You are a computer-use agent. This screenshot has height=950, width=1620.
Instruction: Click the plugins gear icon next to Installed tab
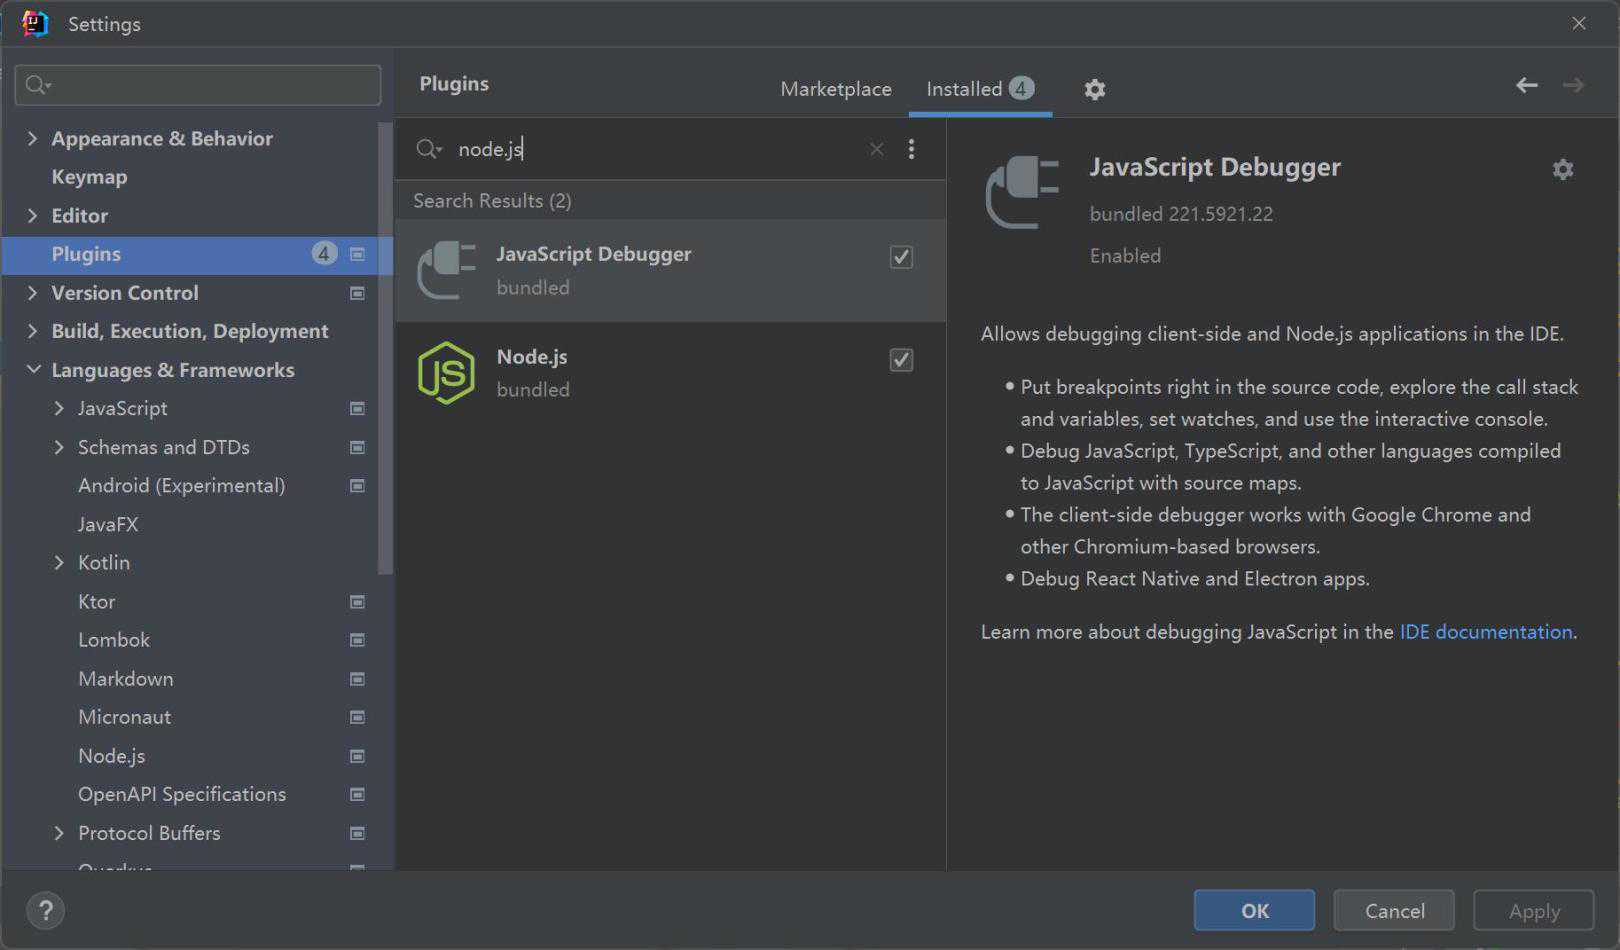coord(1095,90)
